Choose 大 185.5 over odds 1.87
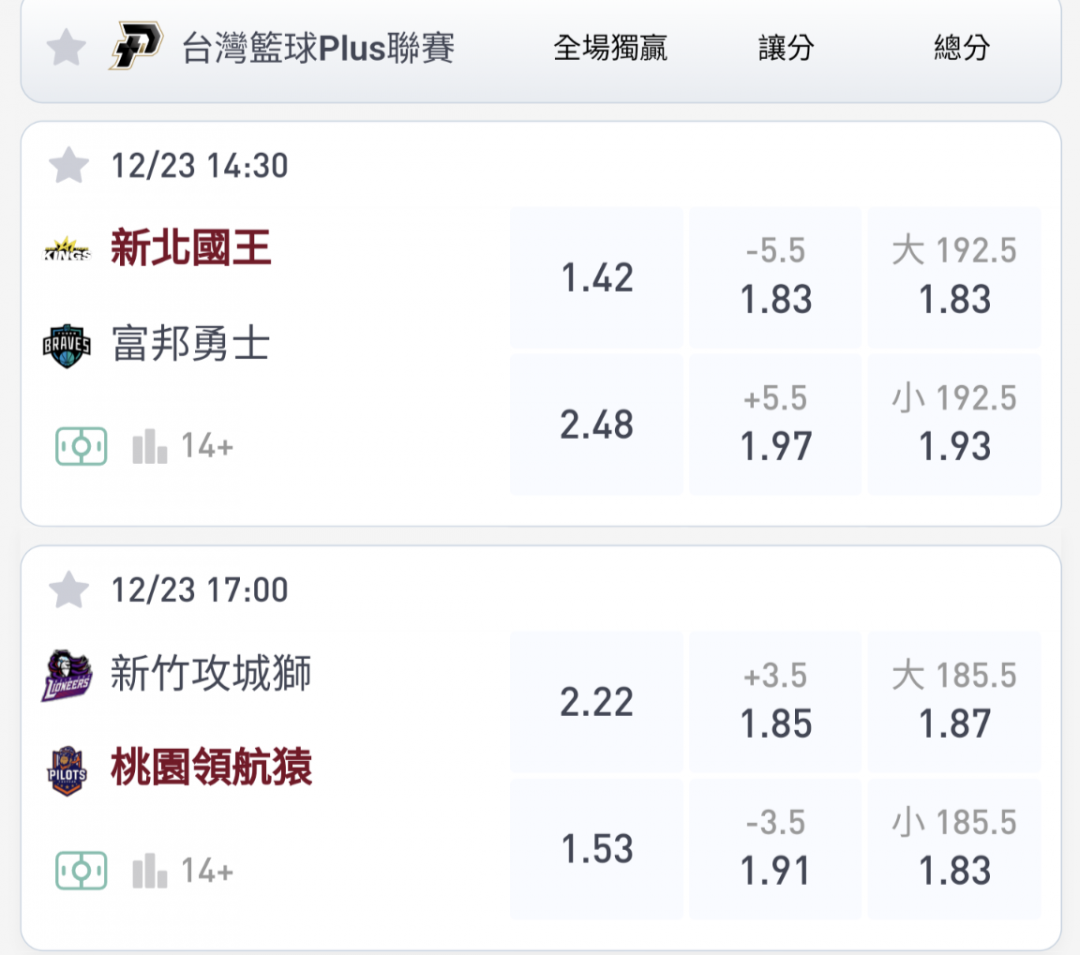Image resolution: width=1080 pixels, height=955 pixels. (955, 702)
